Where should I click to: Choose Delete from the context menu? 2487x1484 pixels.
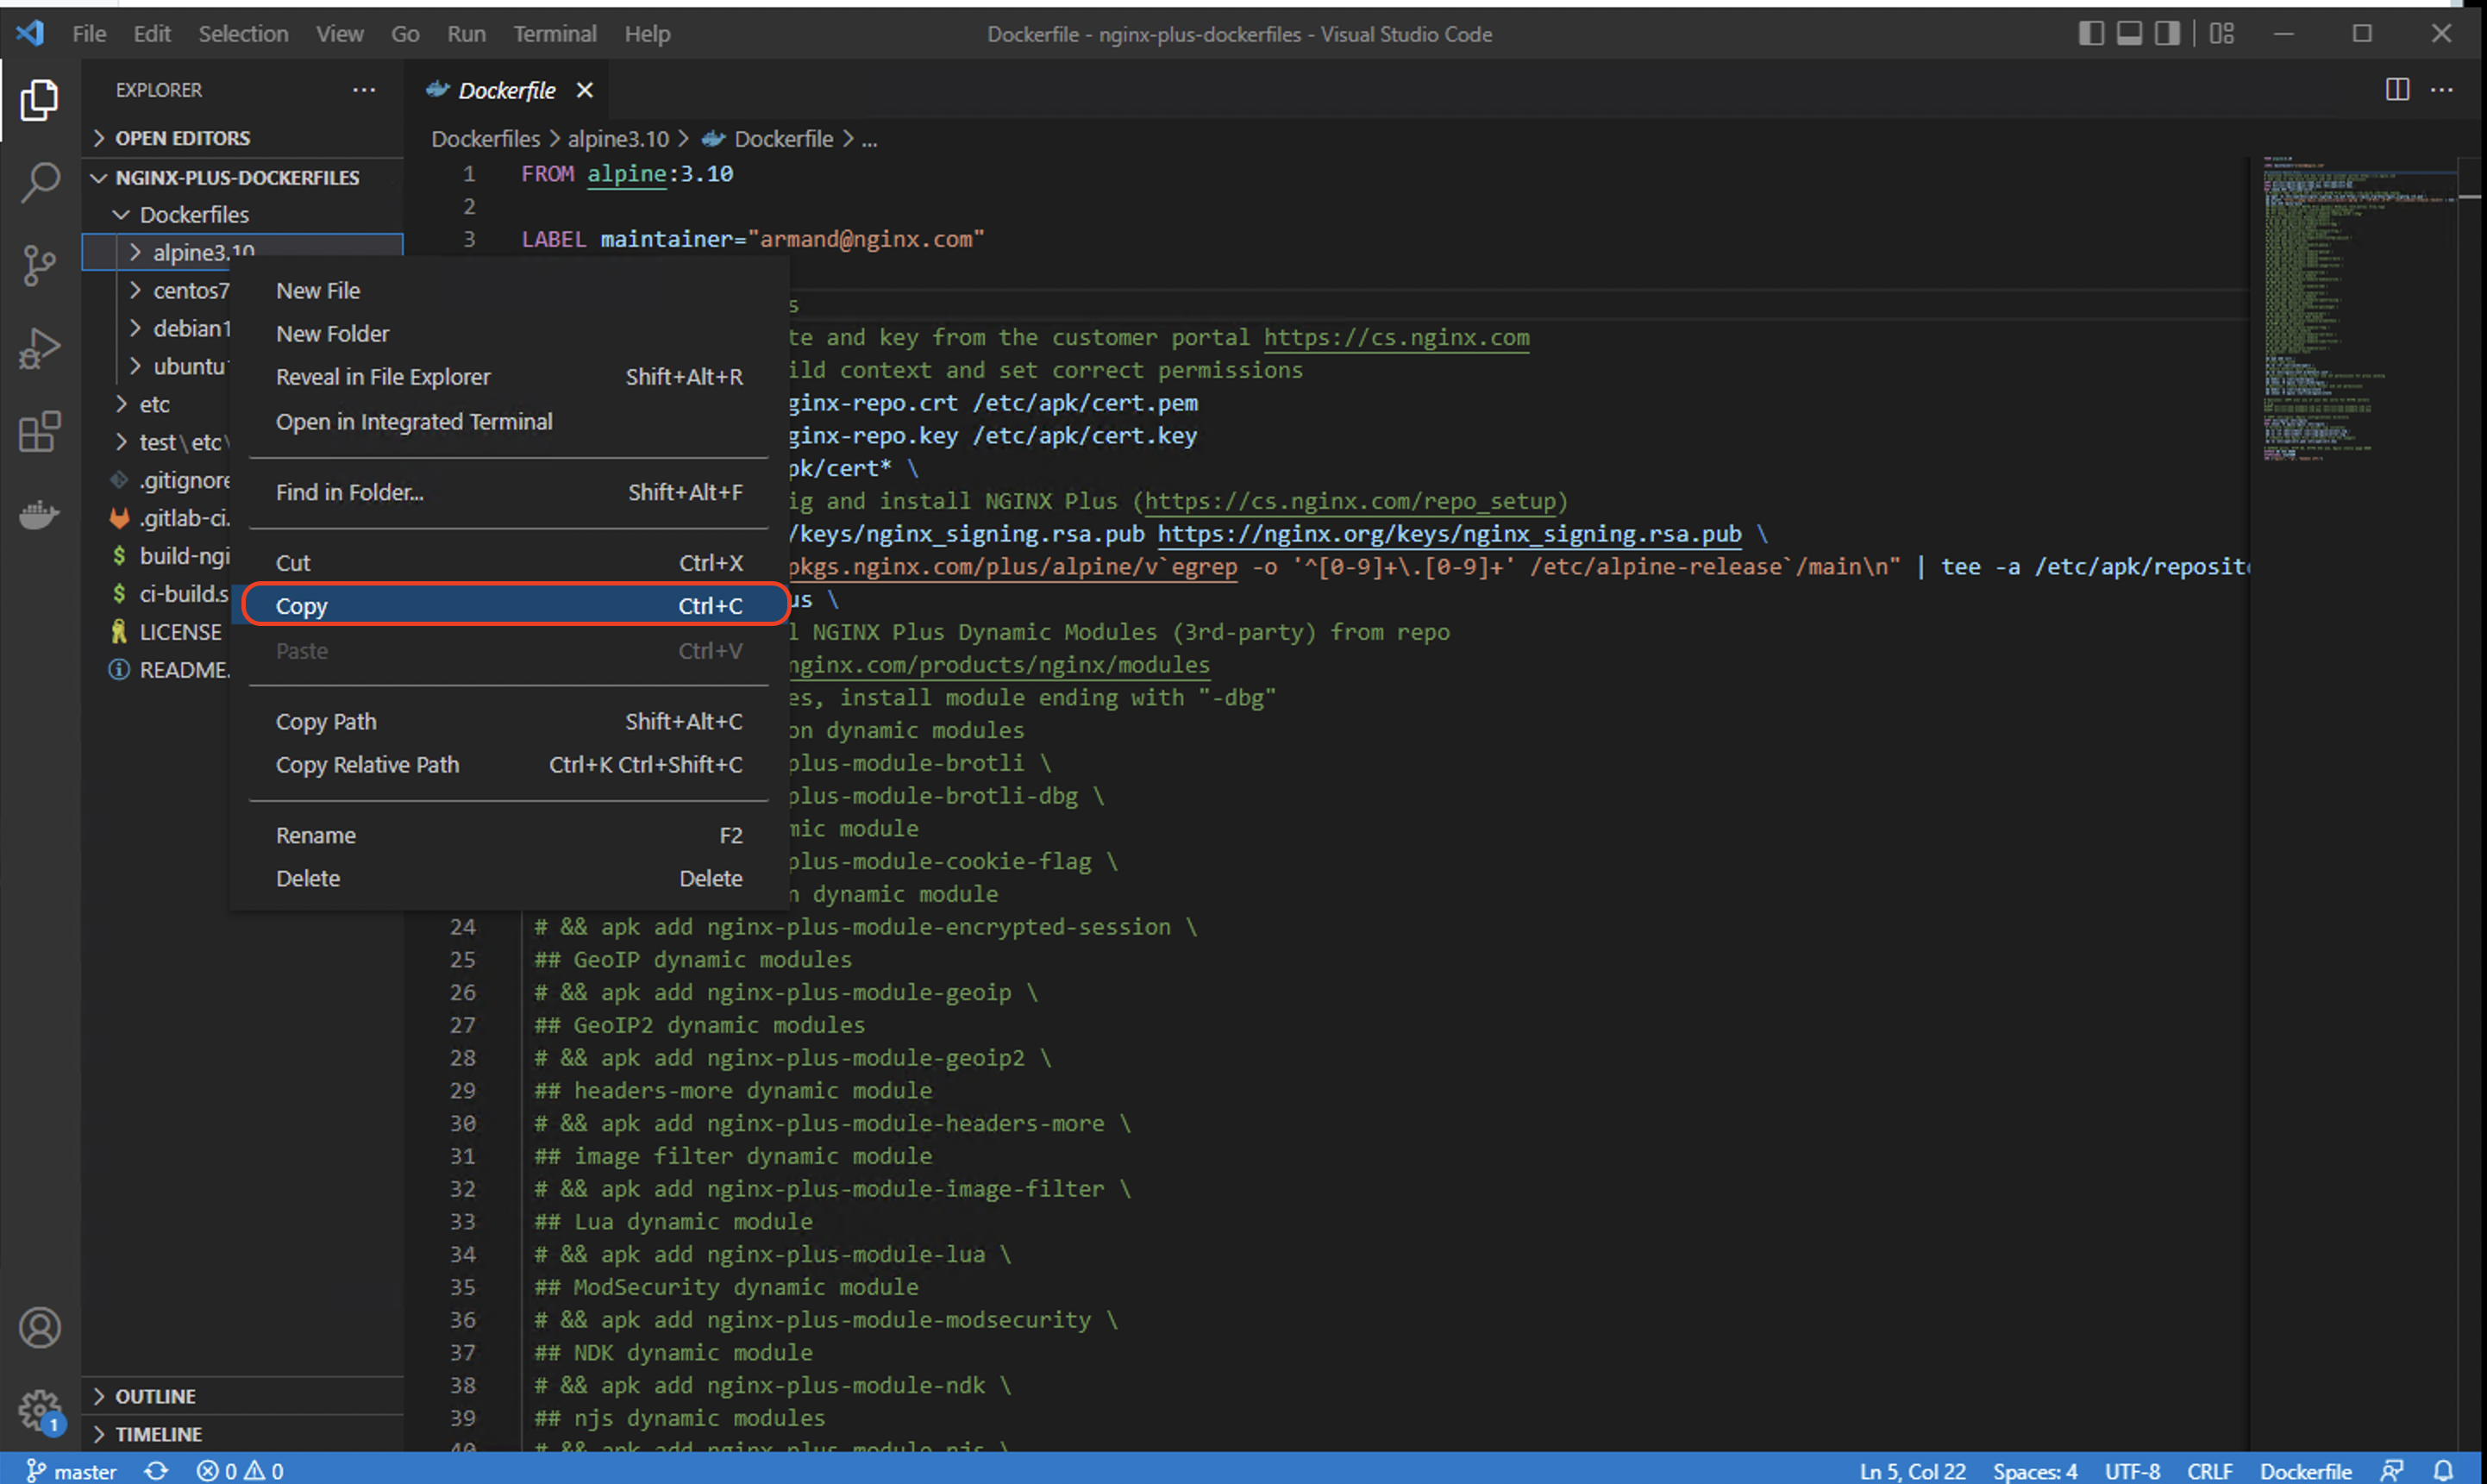[509, 878]
